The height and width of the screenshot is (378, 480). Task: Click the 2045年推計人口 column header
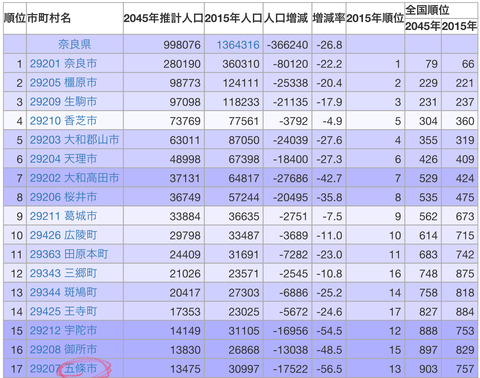(x=164, y=18)
